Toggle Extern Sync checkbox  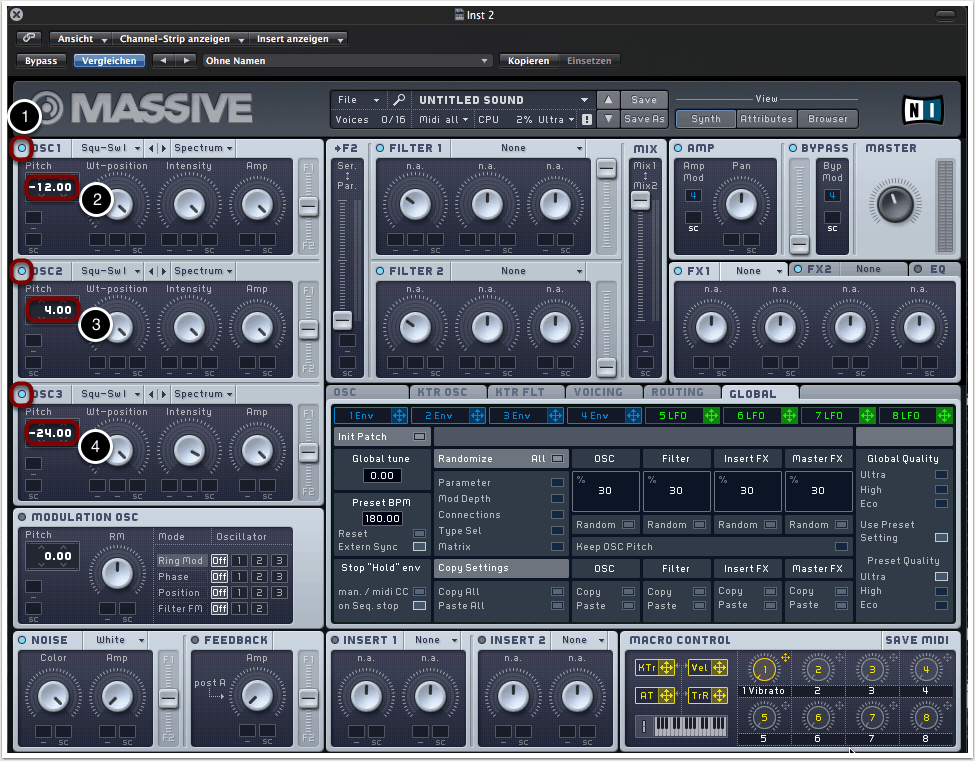(419, 547)
